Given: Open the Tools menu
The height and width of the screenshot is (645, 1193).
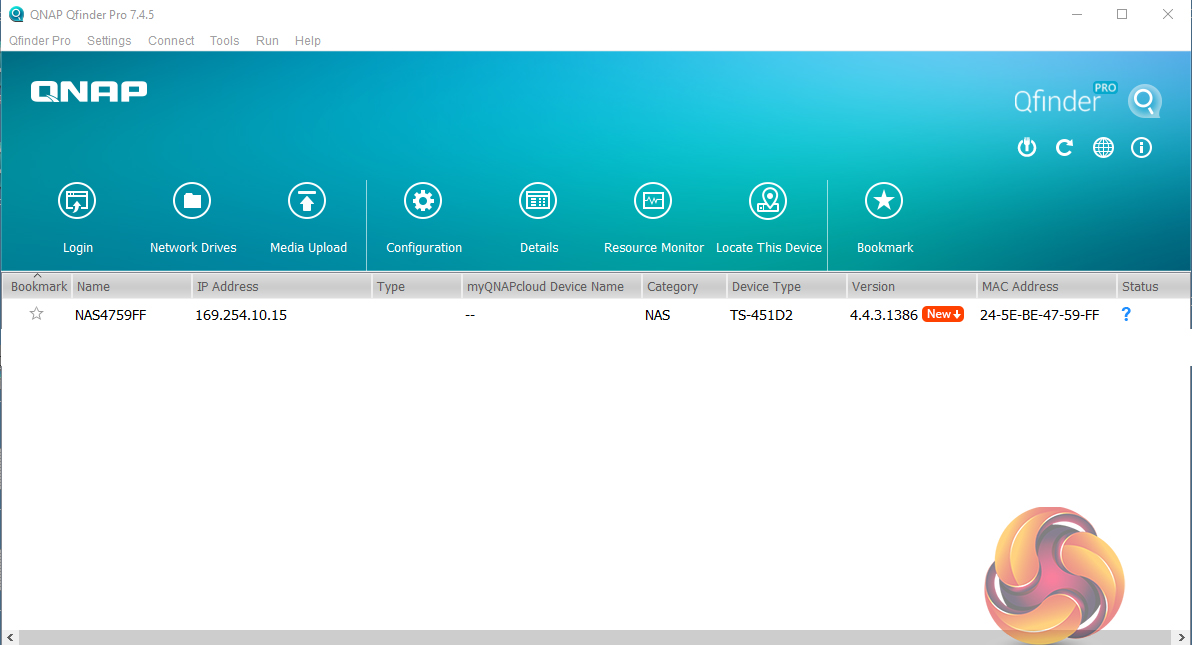Looking at the screenshot, I should click(x=224, y=41).
